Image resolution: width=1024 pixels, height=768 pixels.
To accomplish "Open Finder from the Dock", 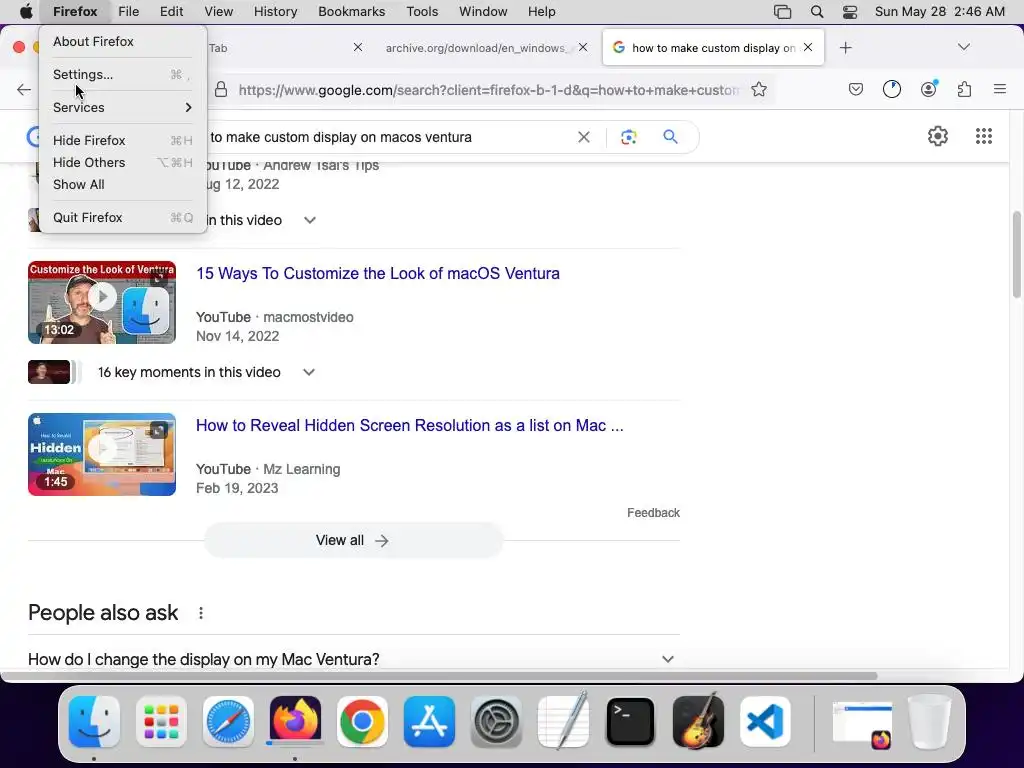I will 94,722.
